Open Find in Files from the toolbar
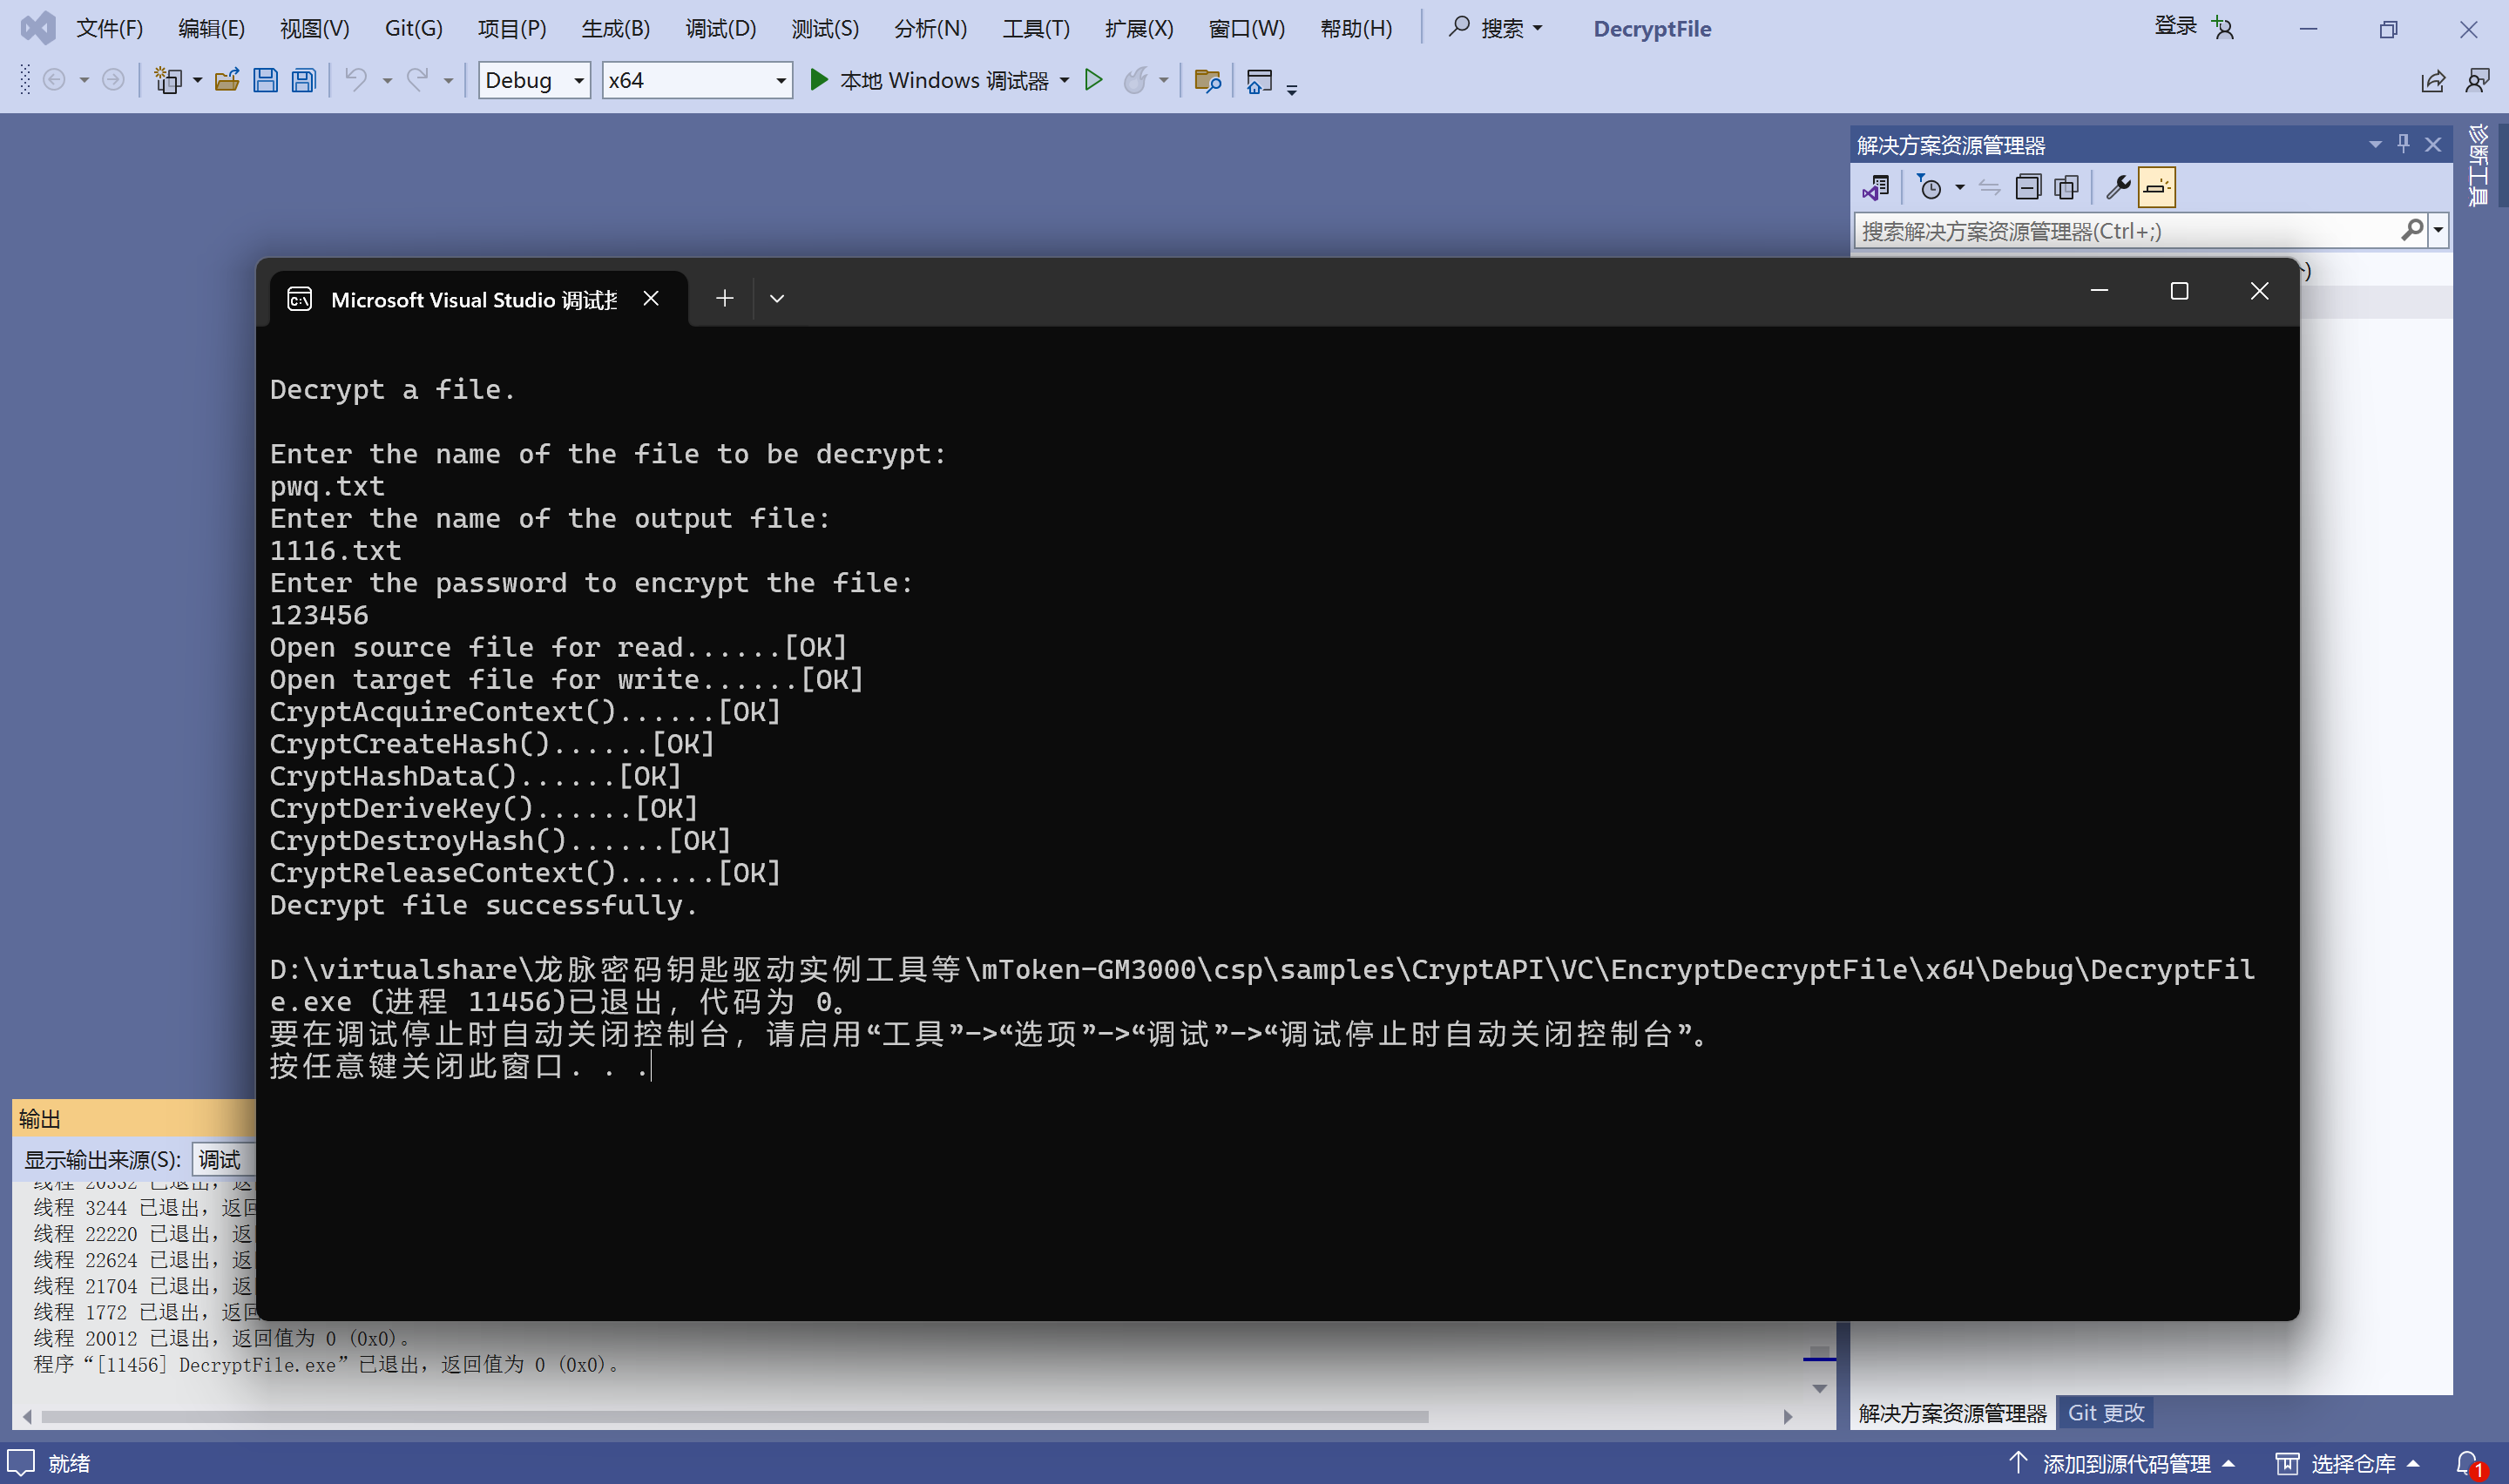The image size is (2509, 1484). coord(1207,80)
